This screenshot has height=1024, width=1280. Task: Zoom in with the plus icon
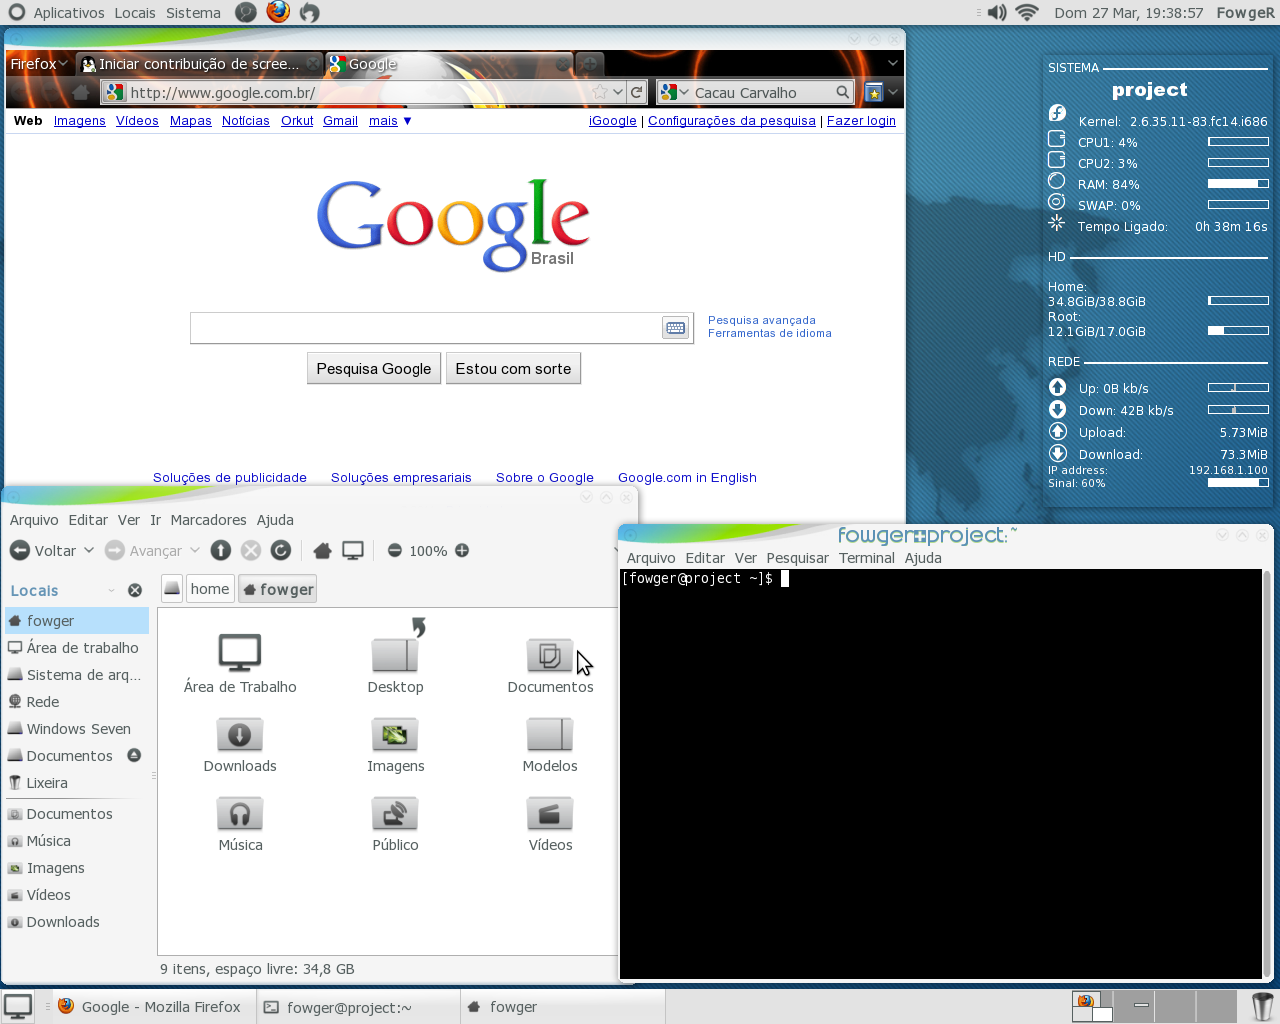[x=462, y=550]
